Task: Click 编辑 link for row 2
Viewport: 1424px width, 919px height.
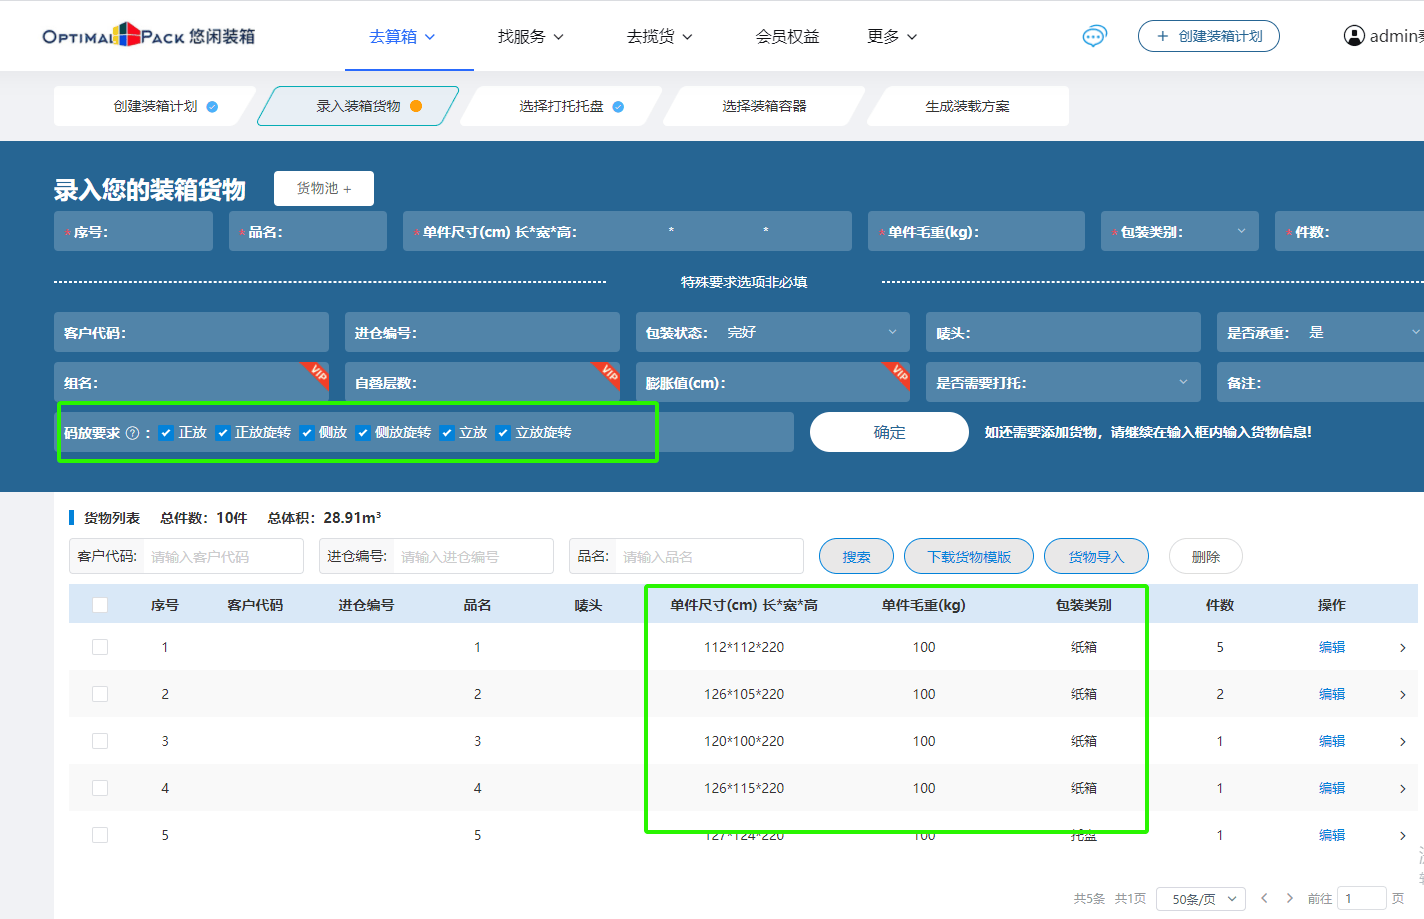Action: 1332,694
